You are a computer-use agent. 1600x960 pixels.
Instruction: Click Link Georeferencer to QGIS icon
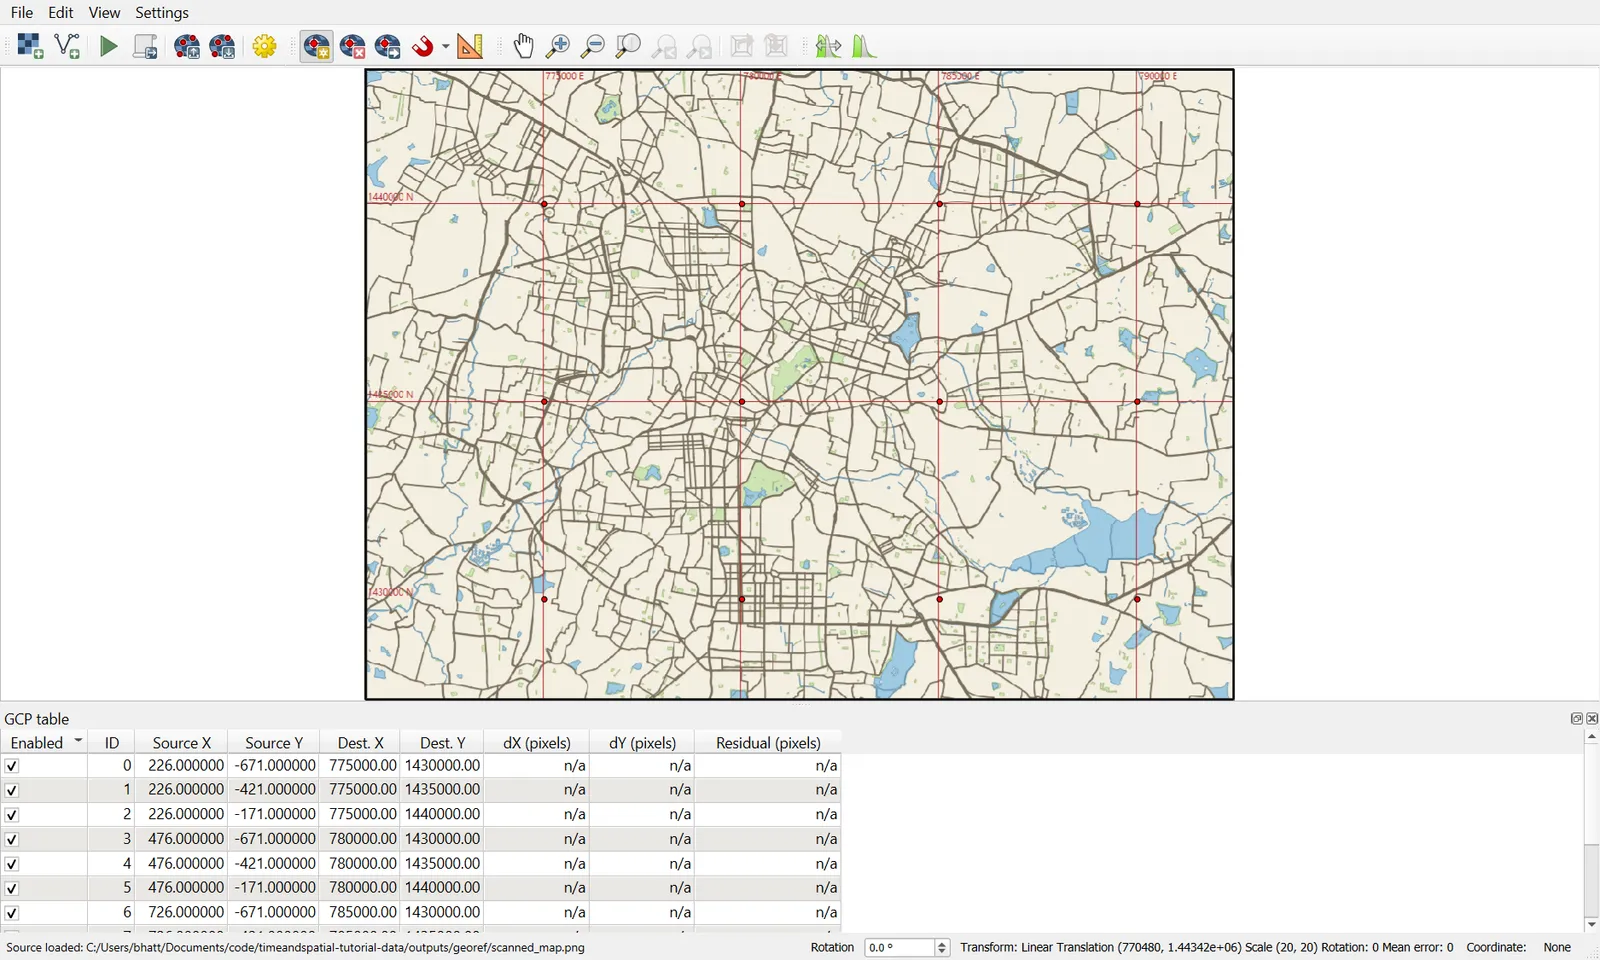tap(742, 46)
